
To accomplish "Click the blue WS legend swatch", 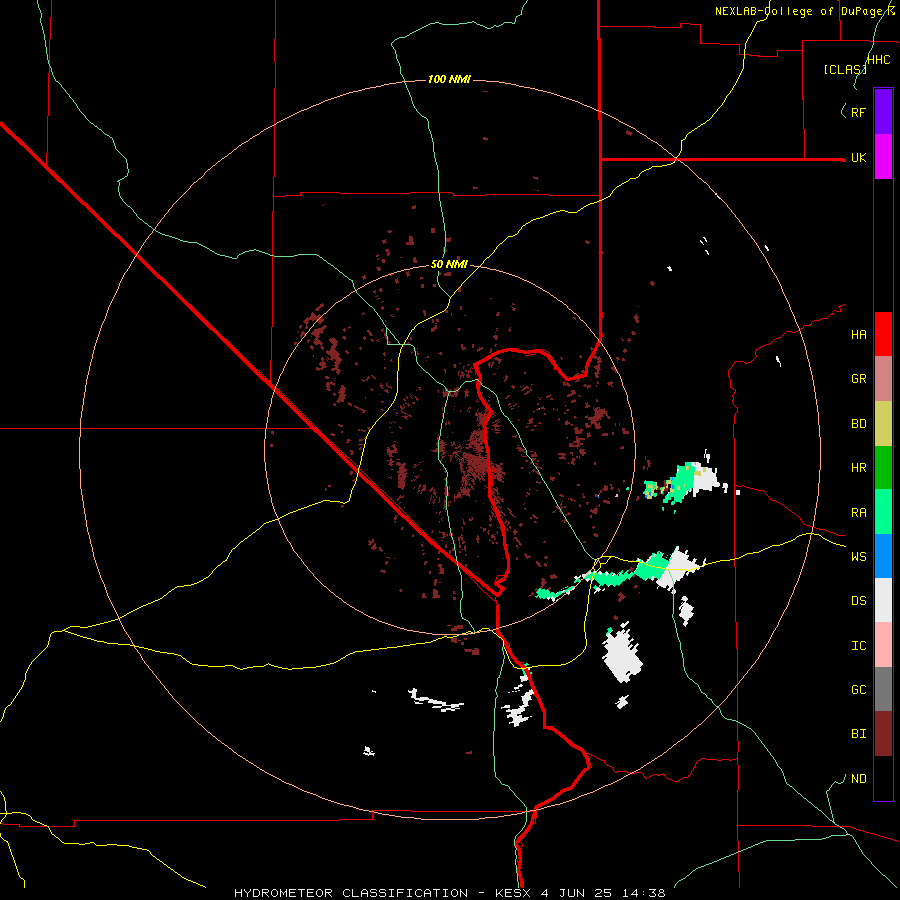I will click(883, 556).
